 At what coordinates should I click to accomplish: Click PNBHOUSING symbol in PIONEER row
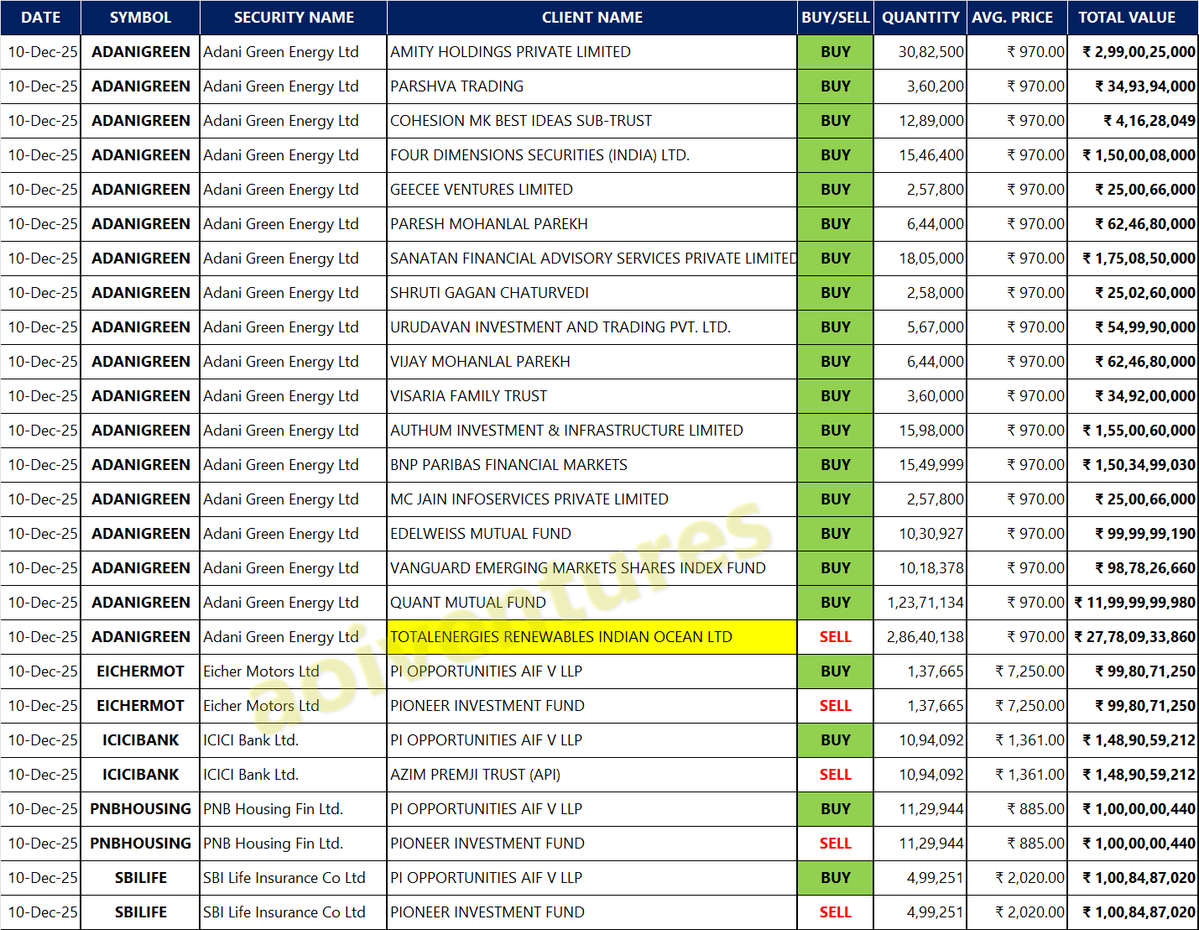pos(140,844)
